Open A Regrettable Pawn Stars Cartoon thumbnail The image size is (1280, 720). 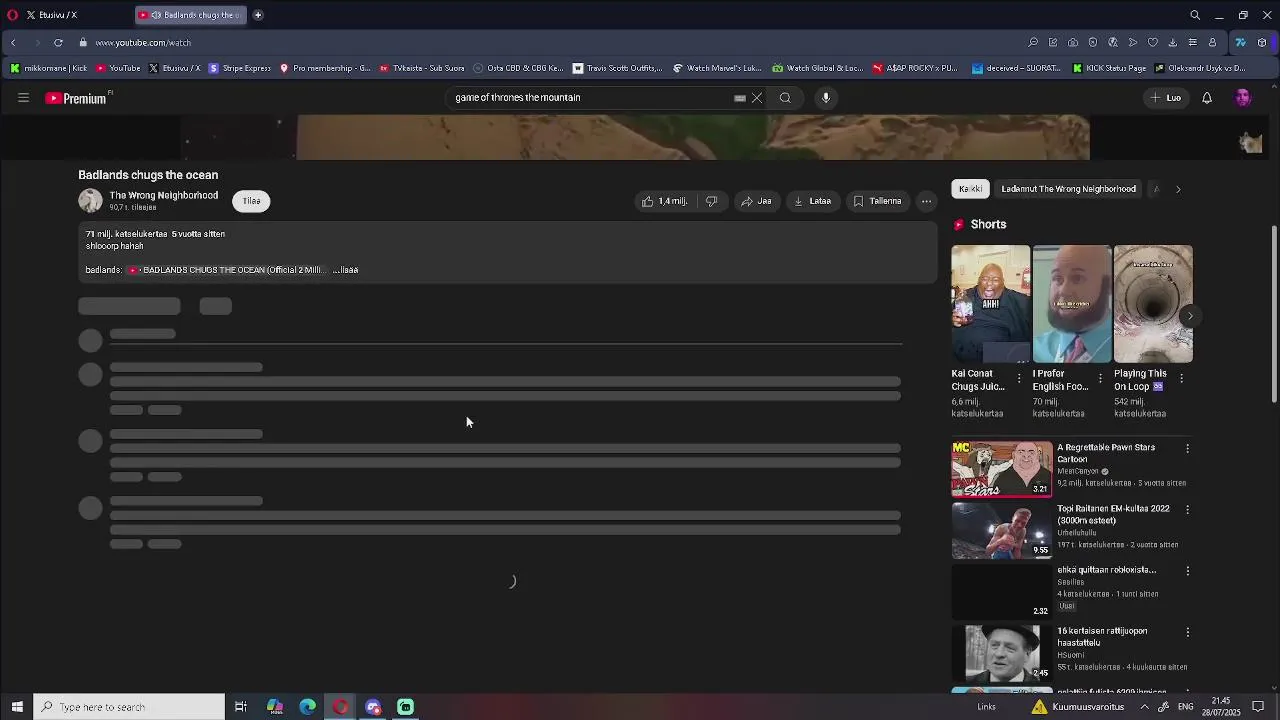coord(1002,469)
